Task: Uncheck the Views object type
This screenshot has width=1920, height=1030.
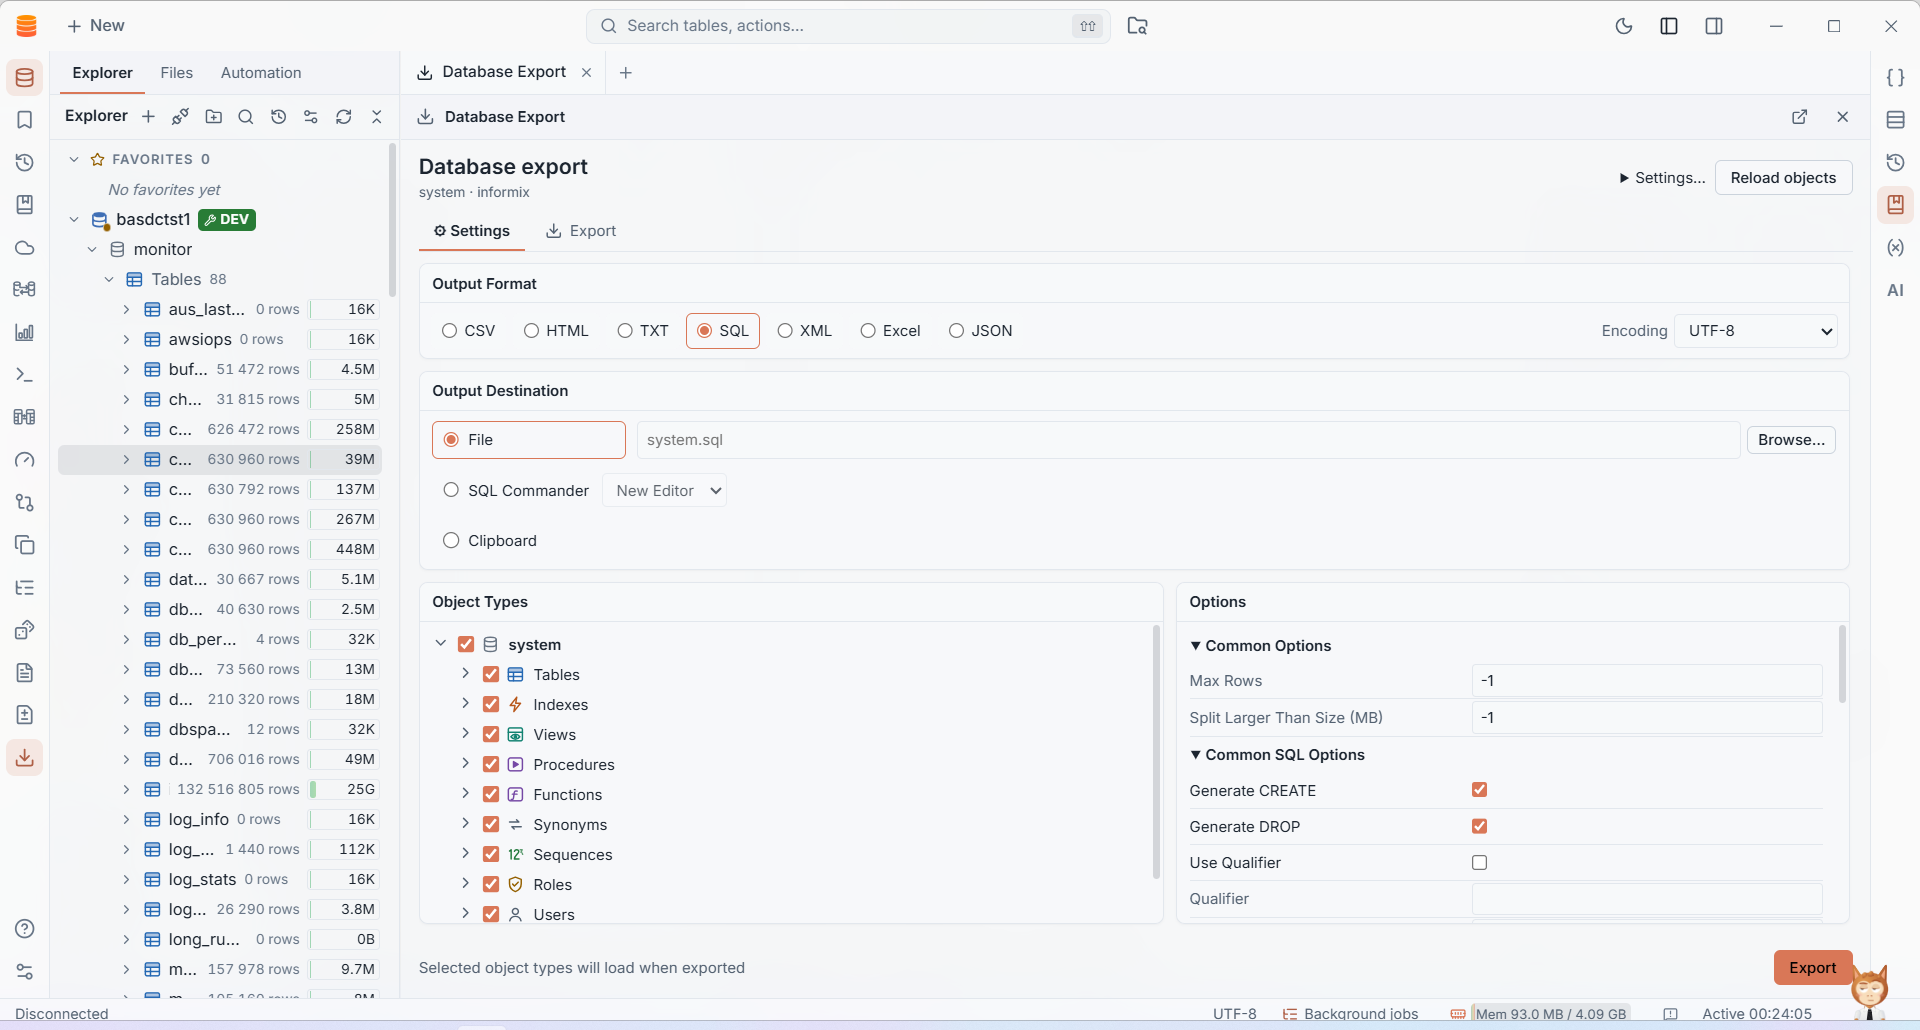Action: pyautogui.click(x=491, y=734)
